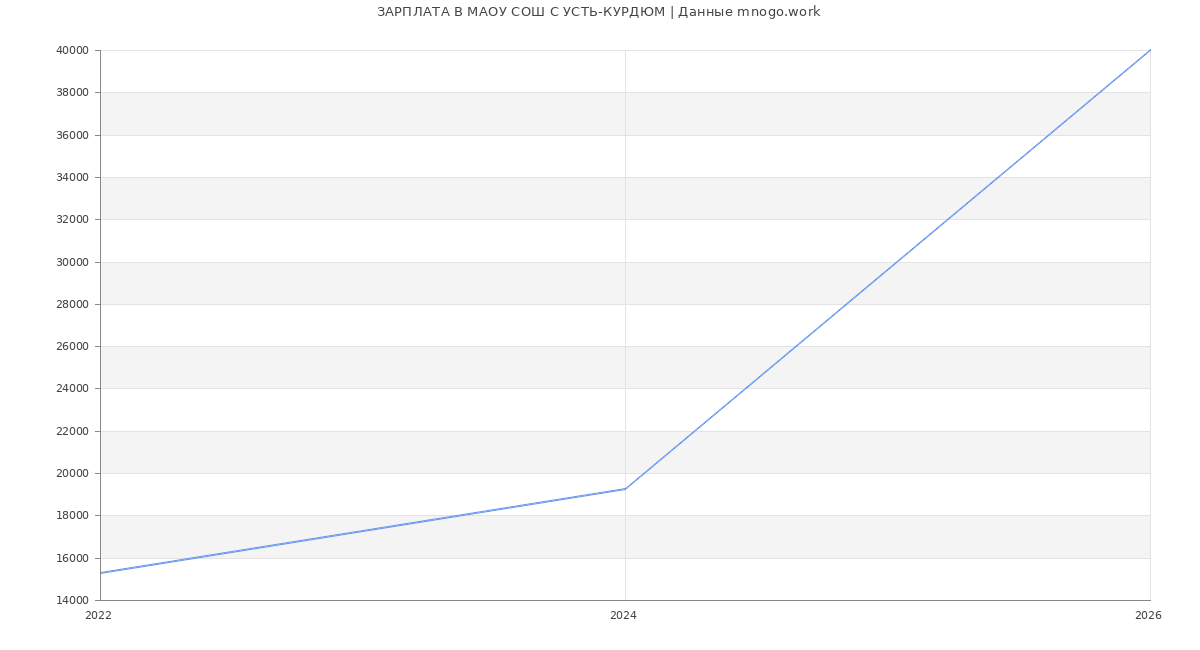The image size is (1200, 650).
Task: Click the line's peak point at 2026
Action: coord(1150,50)
